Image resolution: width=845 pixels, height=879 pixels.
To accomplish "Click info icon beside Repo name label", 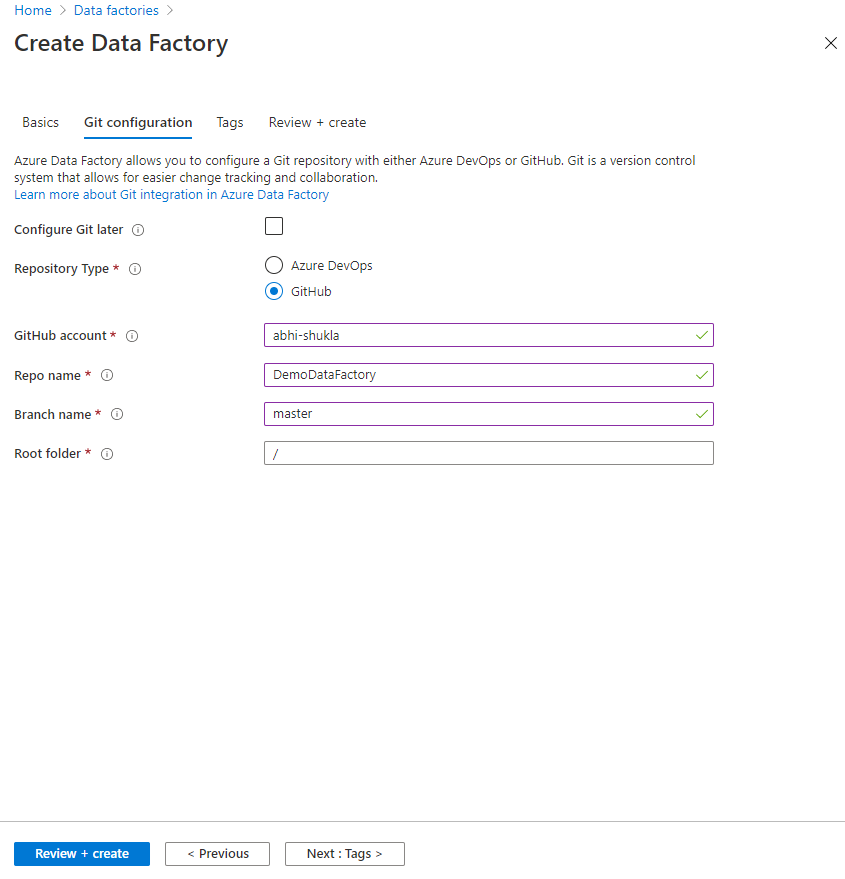I will pos(107,375).
